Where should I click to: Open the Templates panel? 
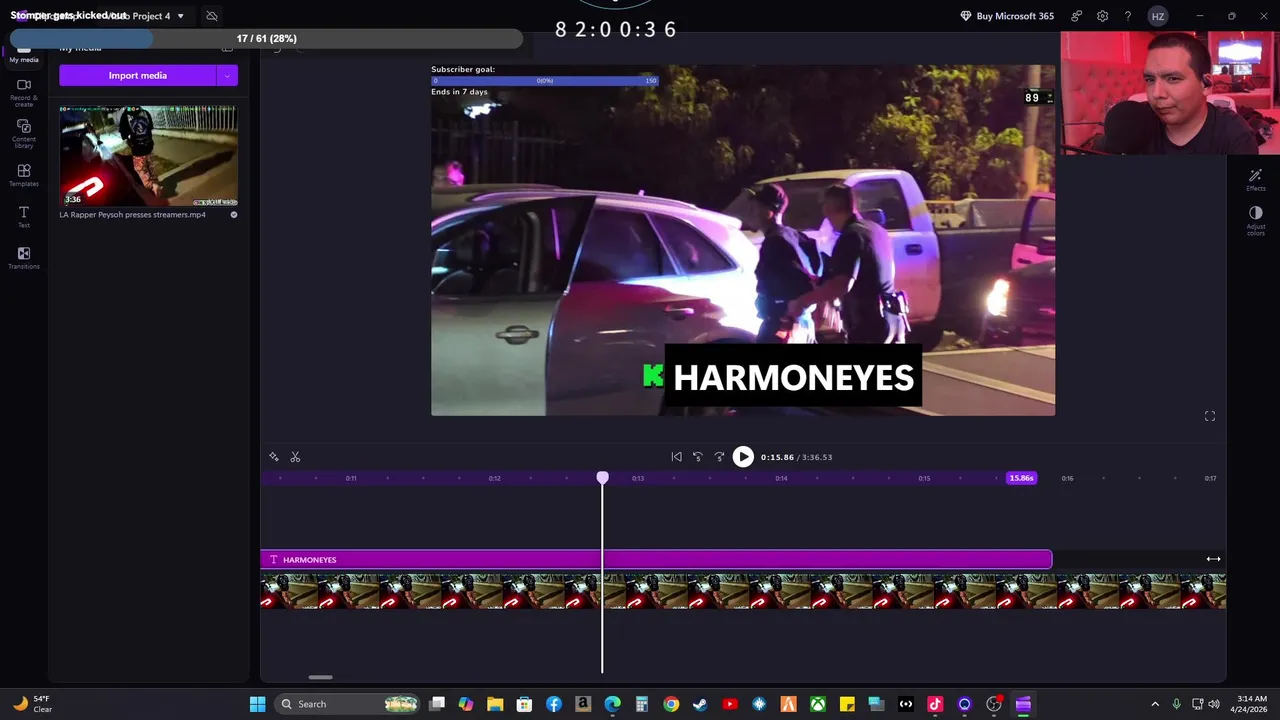click(x=24, y=176)
